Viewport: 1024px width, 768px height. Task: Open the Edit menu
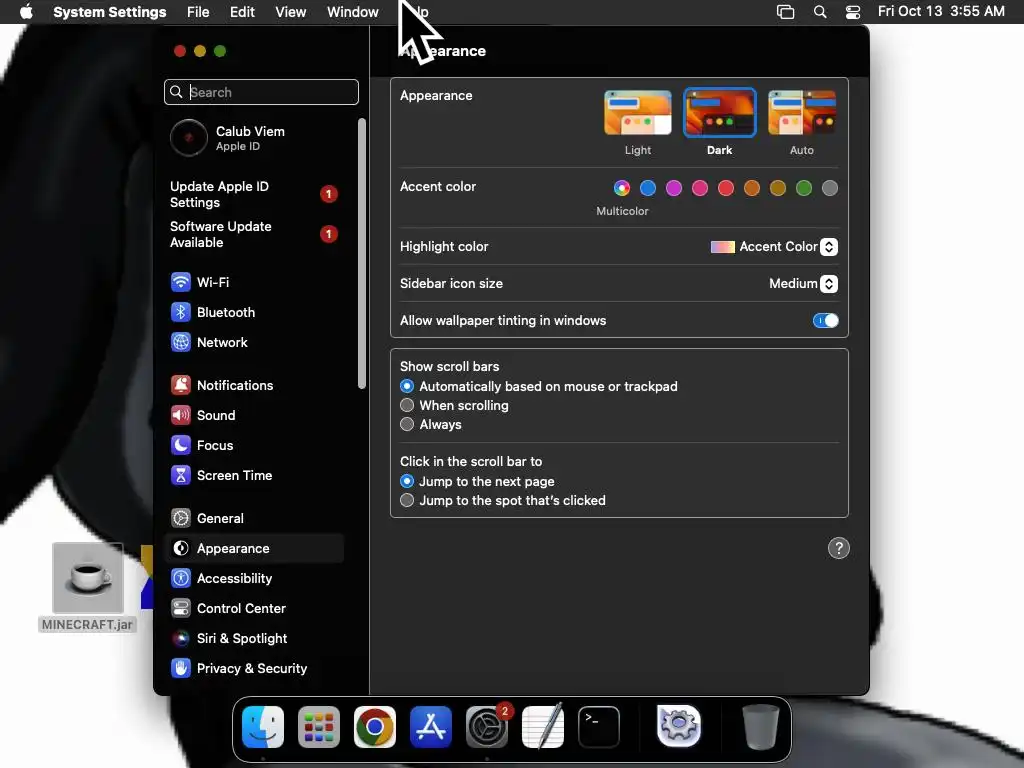(x=242, y=12)
